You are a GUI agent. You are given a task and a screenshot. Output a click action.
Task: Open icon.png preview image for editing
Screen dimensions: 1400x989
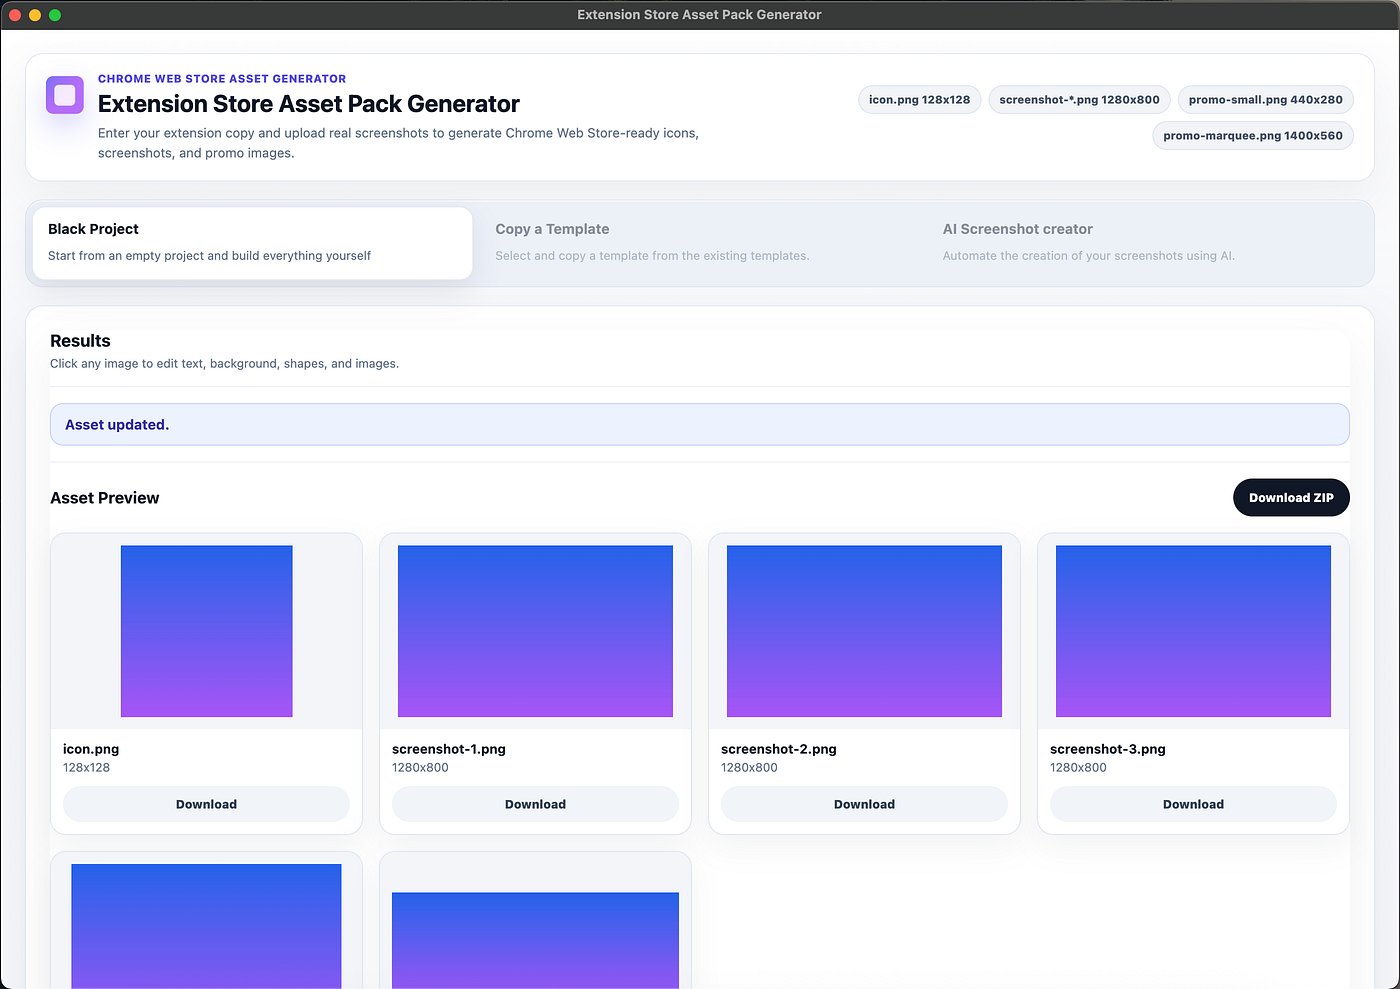pos(207,631)
